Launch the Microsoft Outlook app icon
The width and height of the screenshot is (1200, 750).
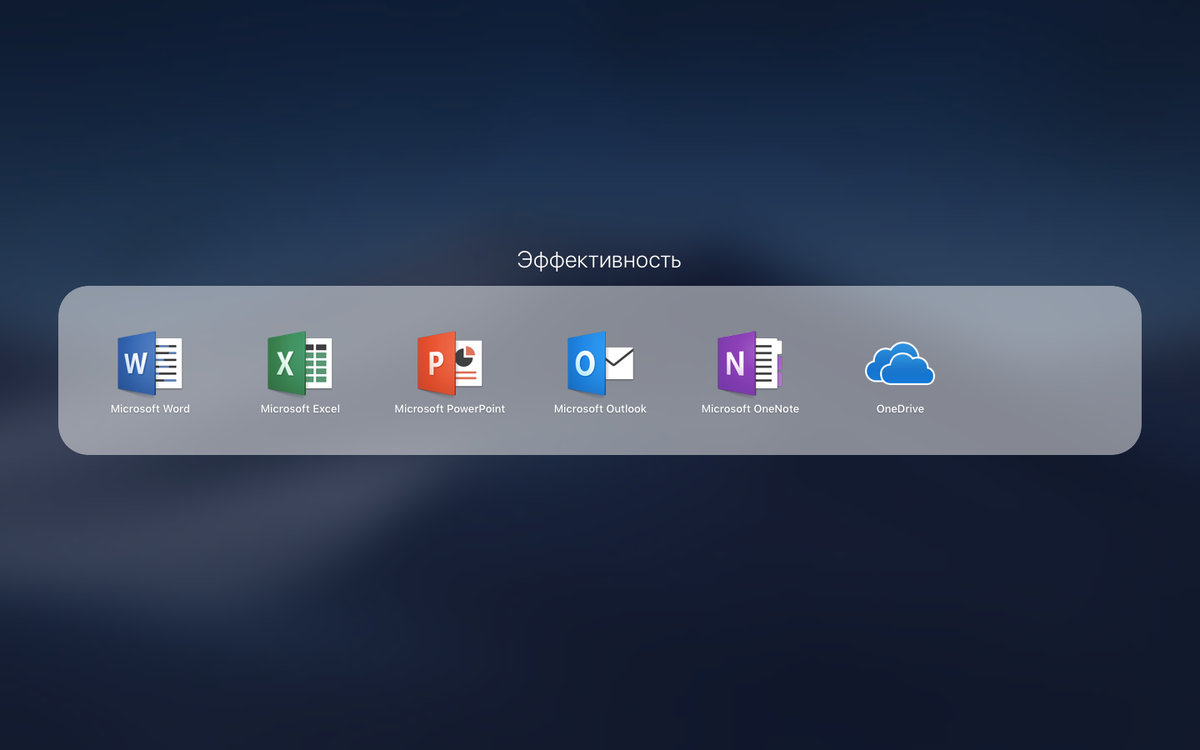600,363
